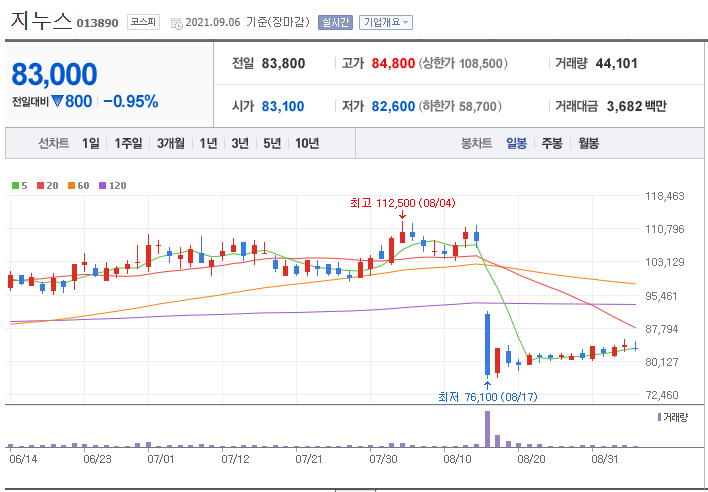Click the 118,463 price axis label
Image resolution: width=708 pixels, height=492 pixels.
coord(665,196)
